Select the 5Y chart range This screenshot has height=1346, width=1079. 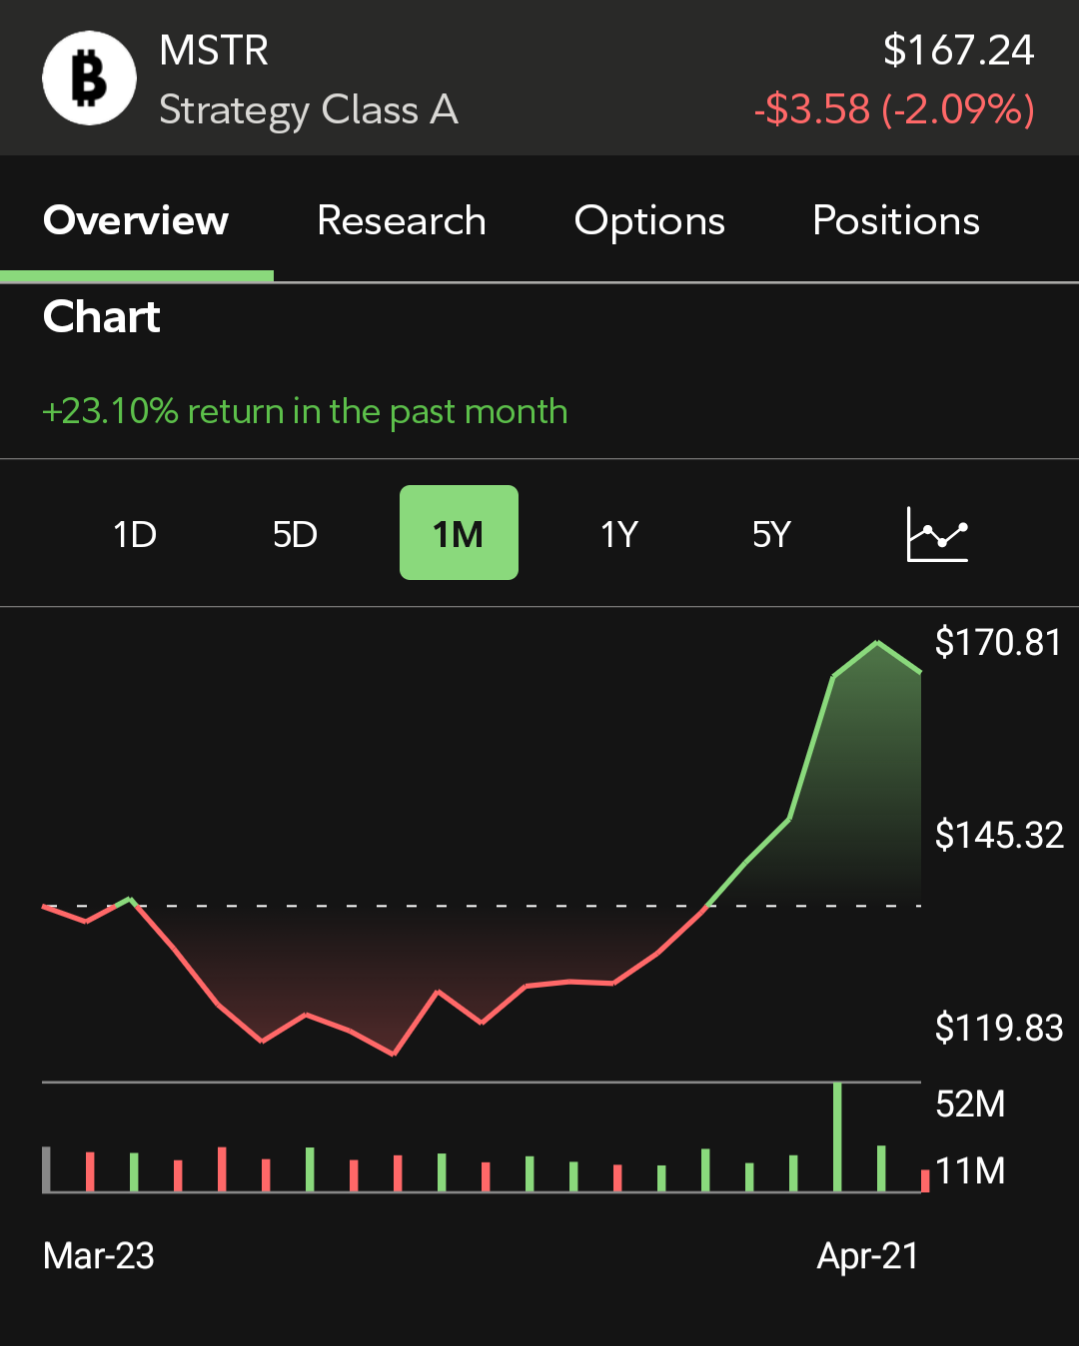point(771,534)
